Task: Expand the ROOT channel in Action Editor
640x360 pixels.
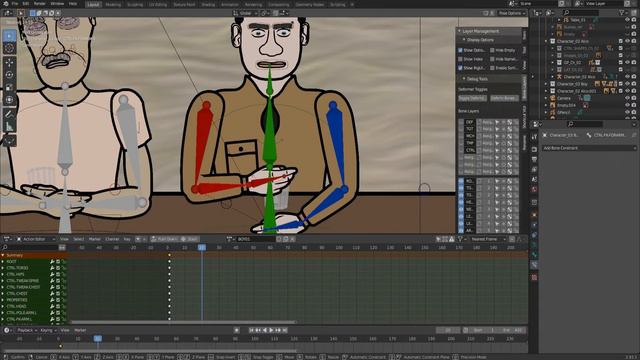Action: click(3, 262)
